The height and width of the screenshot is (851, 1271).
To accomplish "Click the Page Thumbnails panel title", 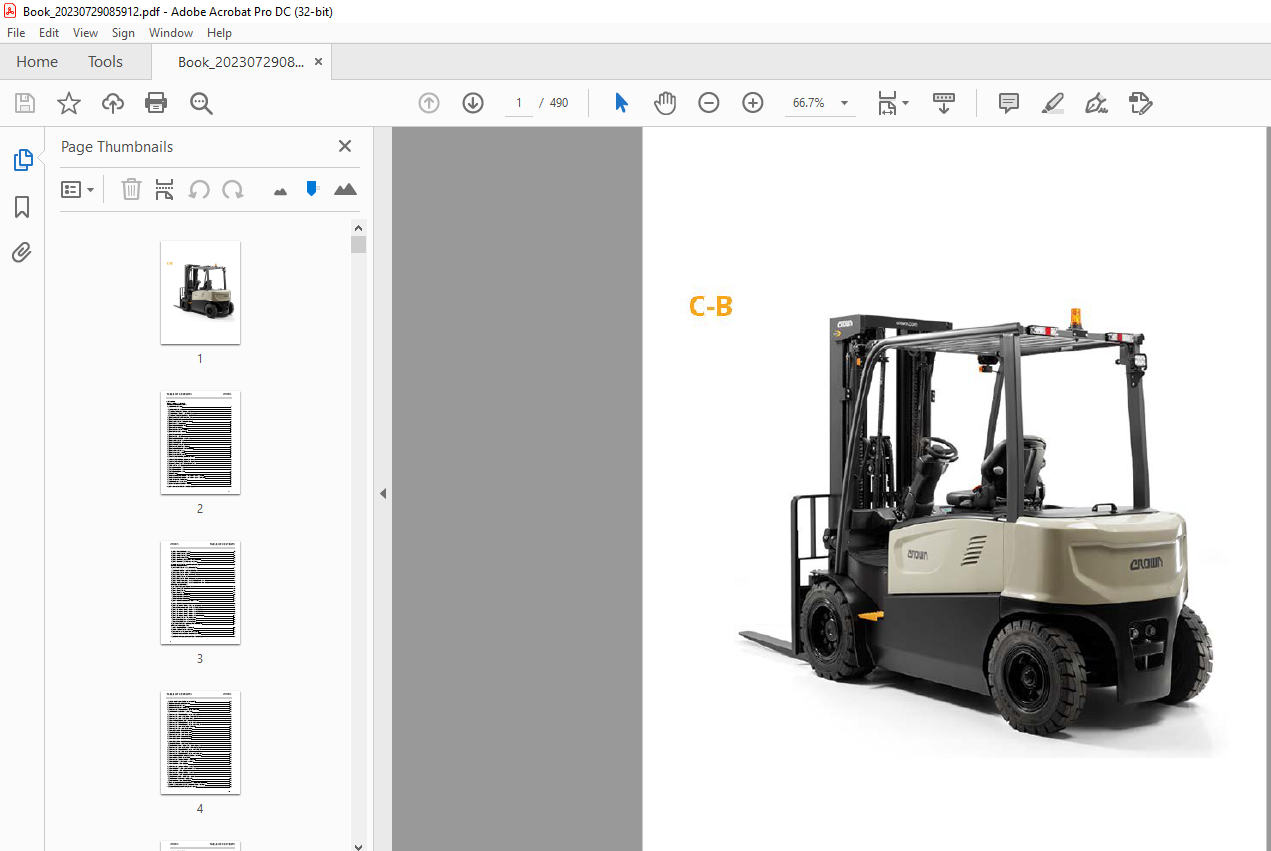I will click(117, 146).
